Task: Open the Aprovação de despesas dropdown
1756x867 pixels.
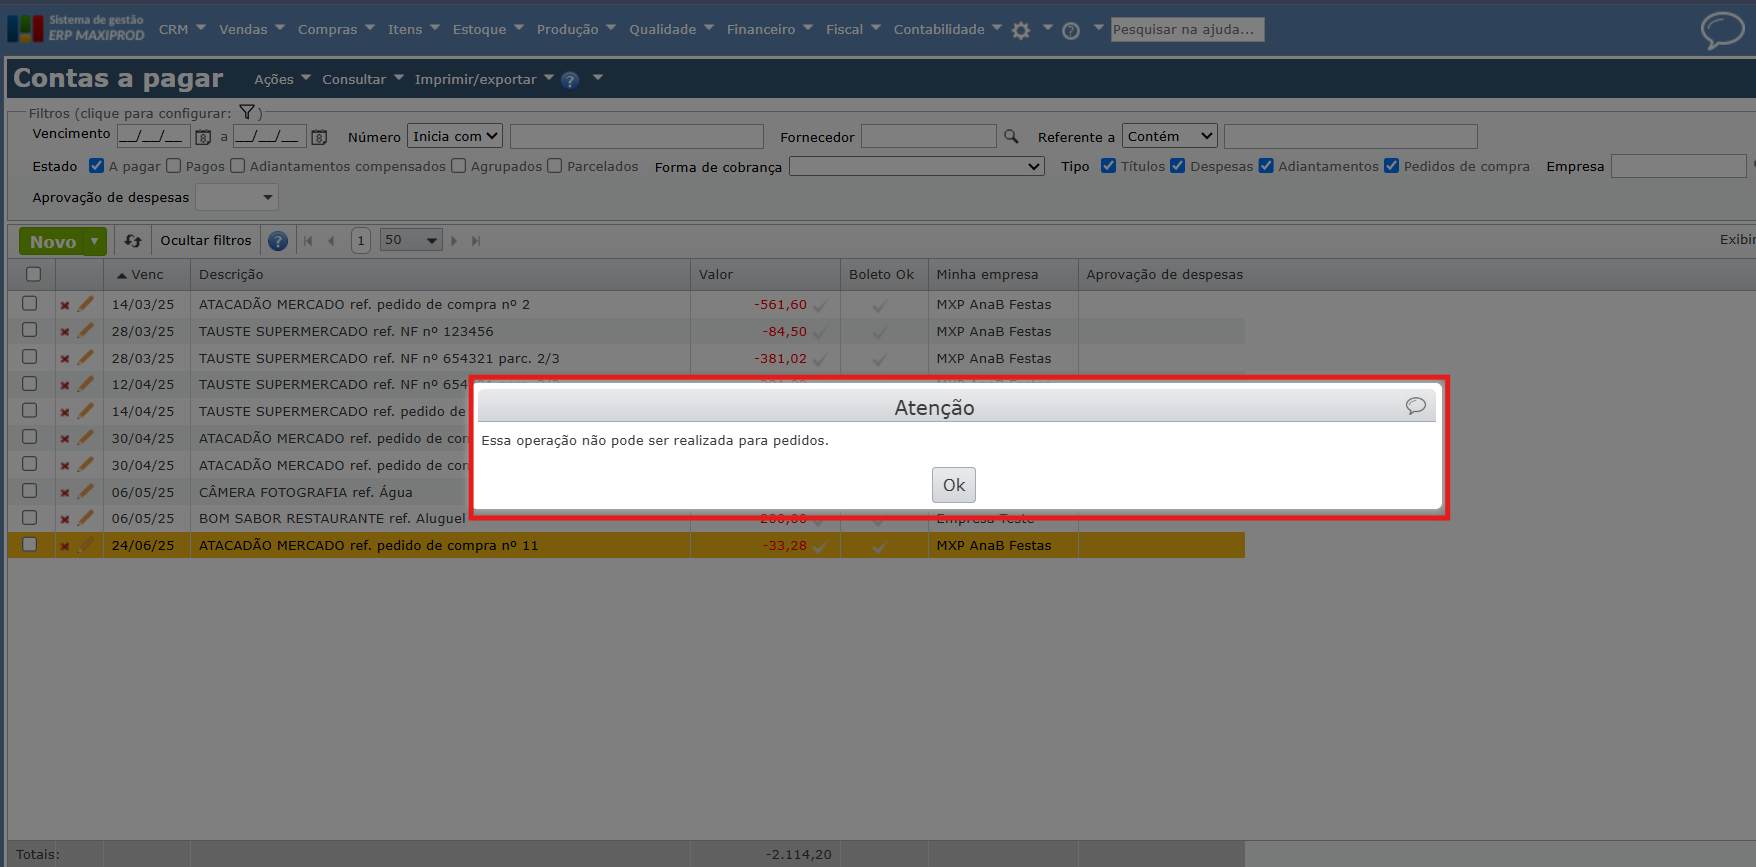Action: coord(237,197)
